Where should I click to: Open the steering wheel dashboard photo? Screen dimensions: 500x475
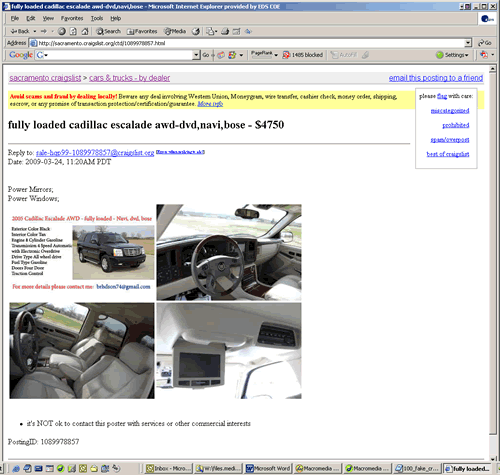click(229, 252)
